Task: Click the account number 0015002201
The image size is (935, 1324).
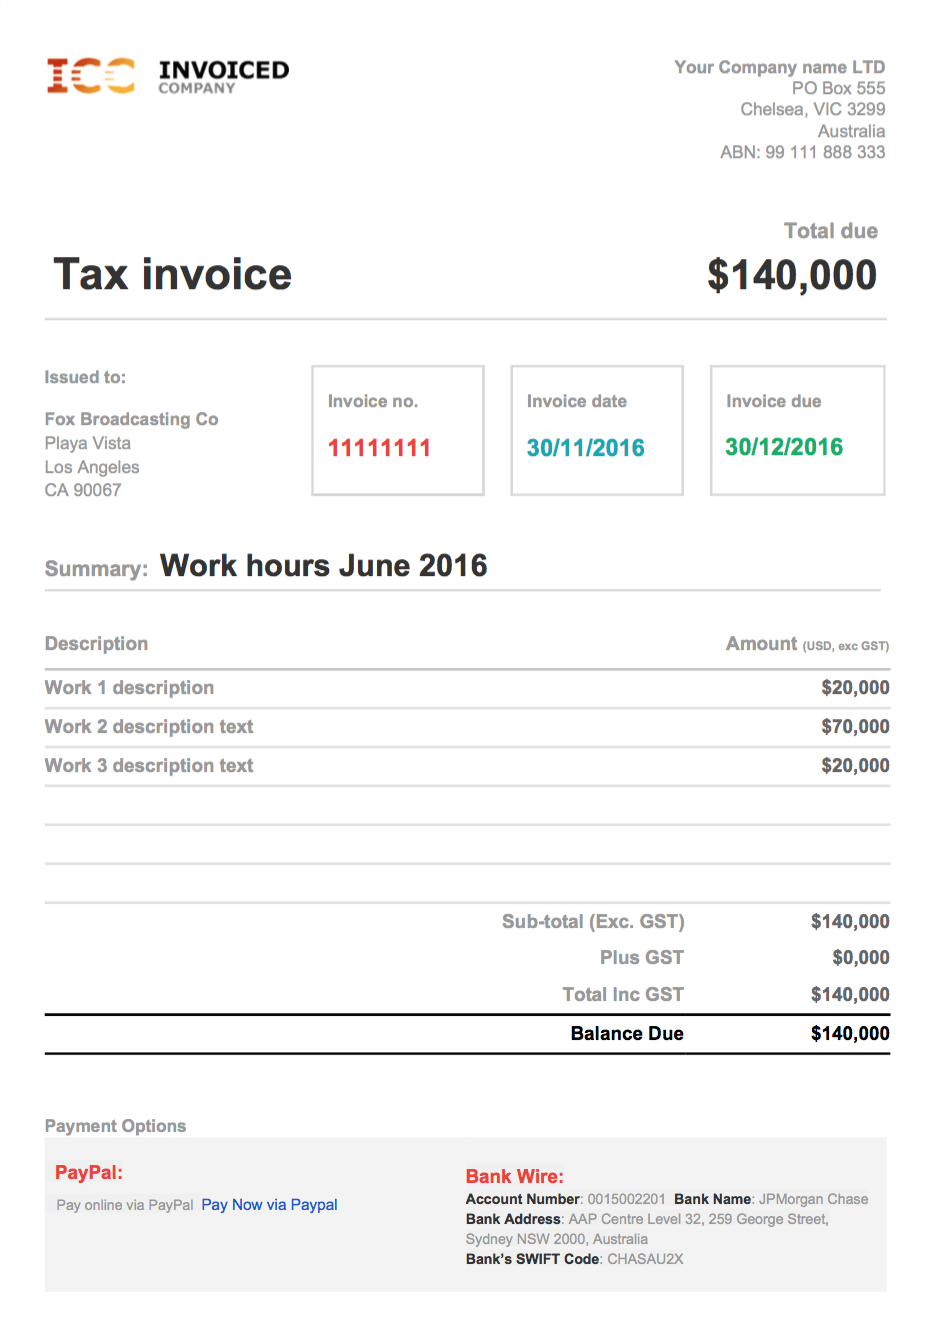Action: pos(626,1199)
